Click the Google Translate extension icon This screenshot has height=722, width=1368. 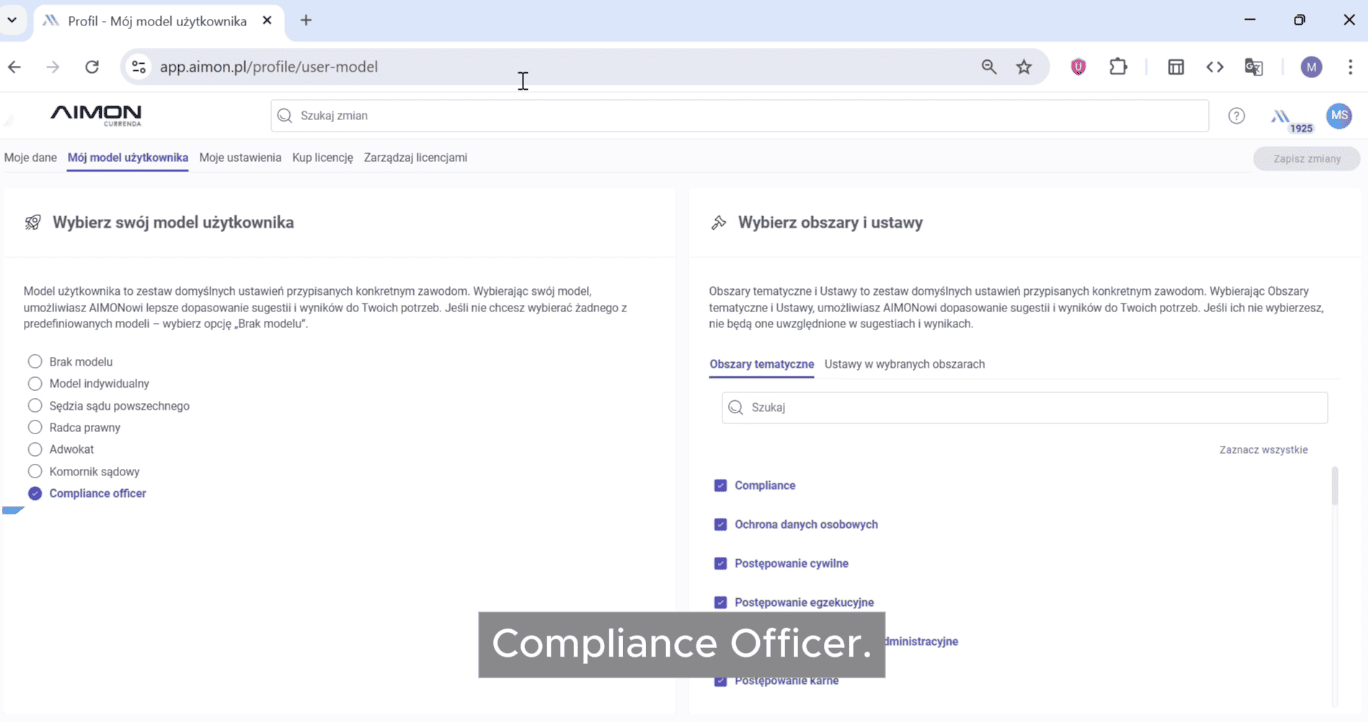[1253, 66]
